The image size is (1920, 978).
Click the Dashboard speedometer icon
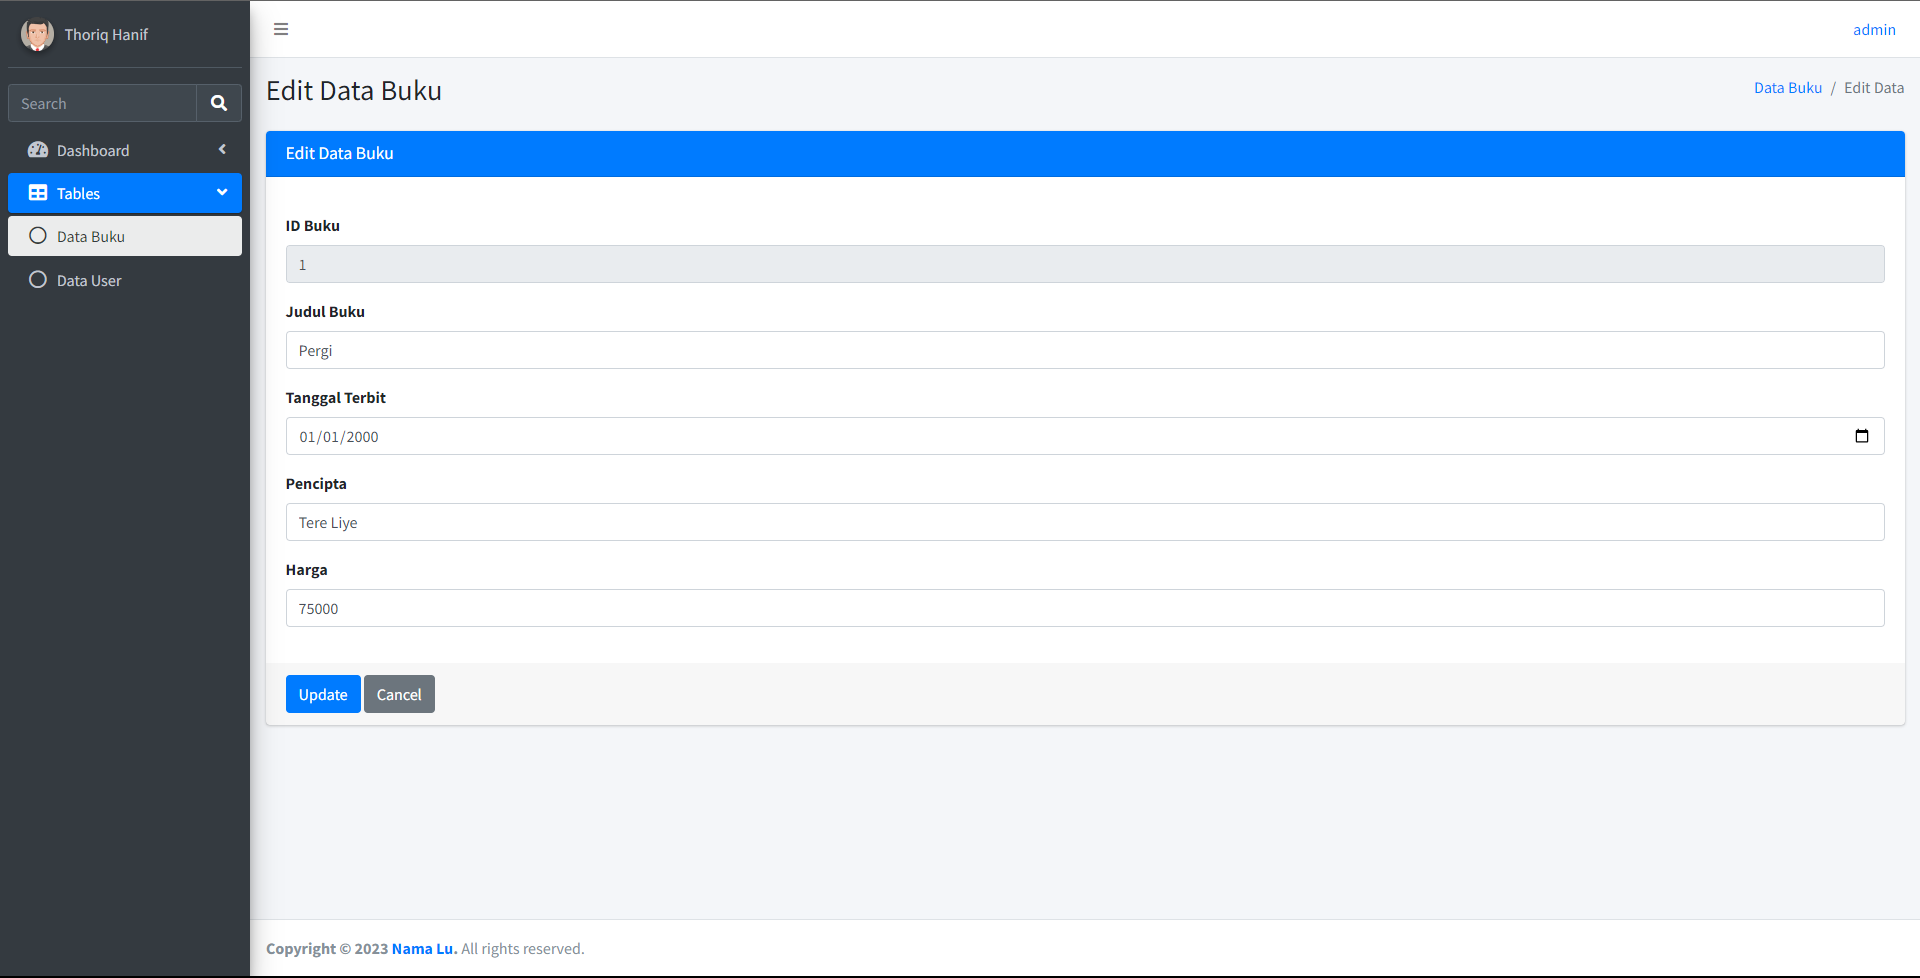[38, 150]
